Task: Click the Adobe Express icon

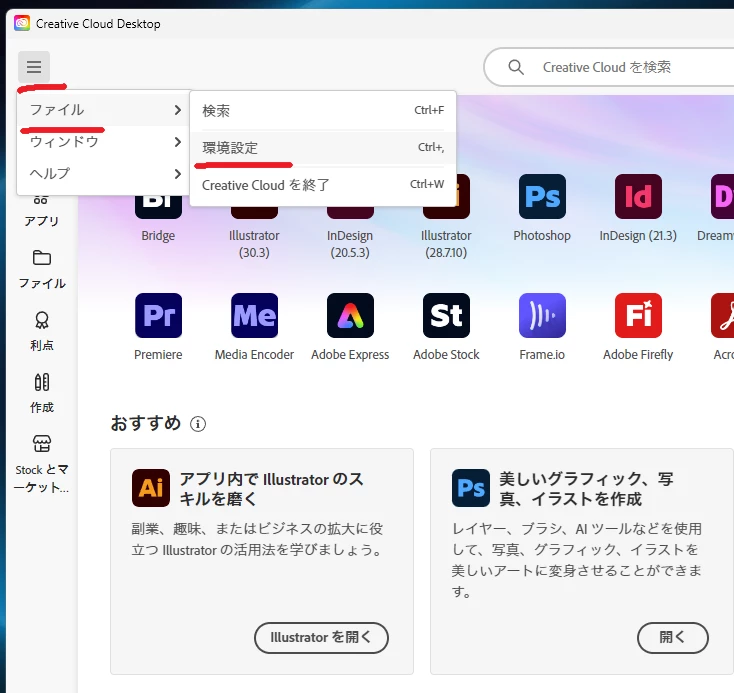Action: click(x=350, y=316)
